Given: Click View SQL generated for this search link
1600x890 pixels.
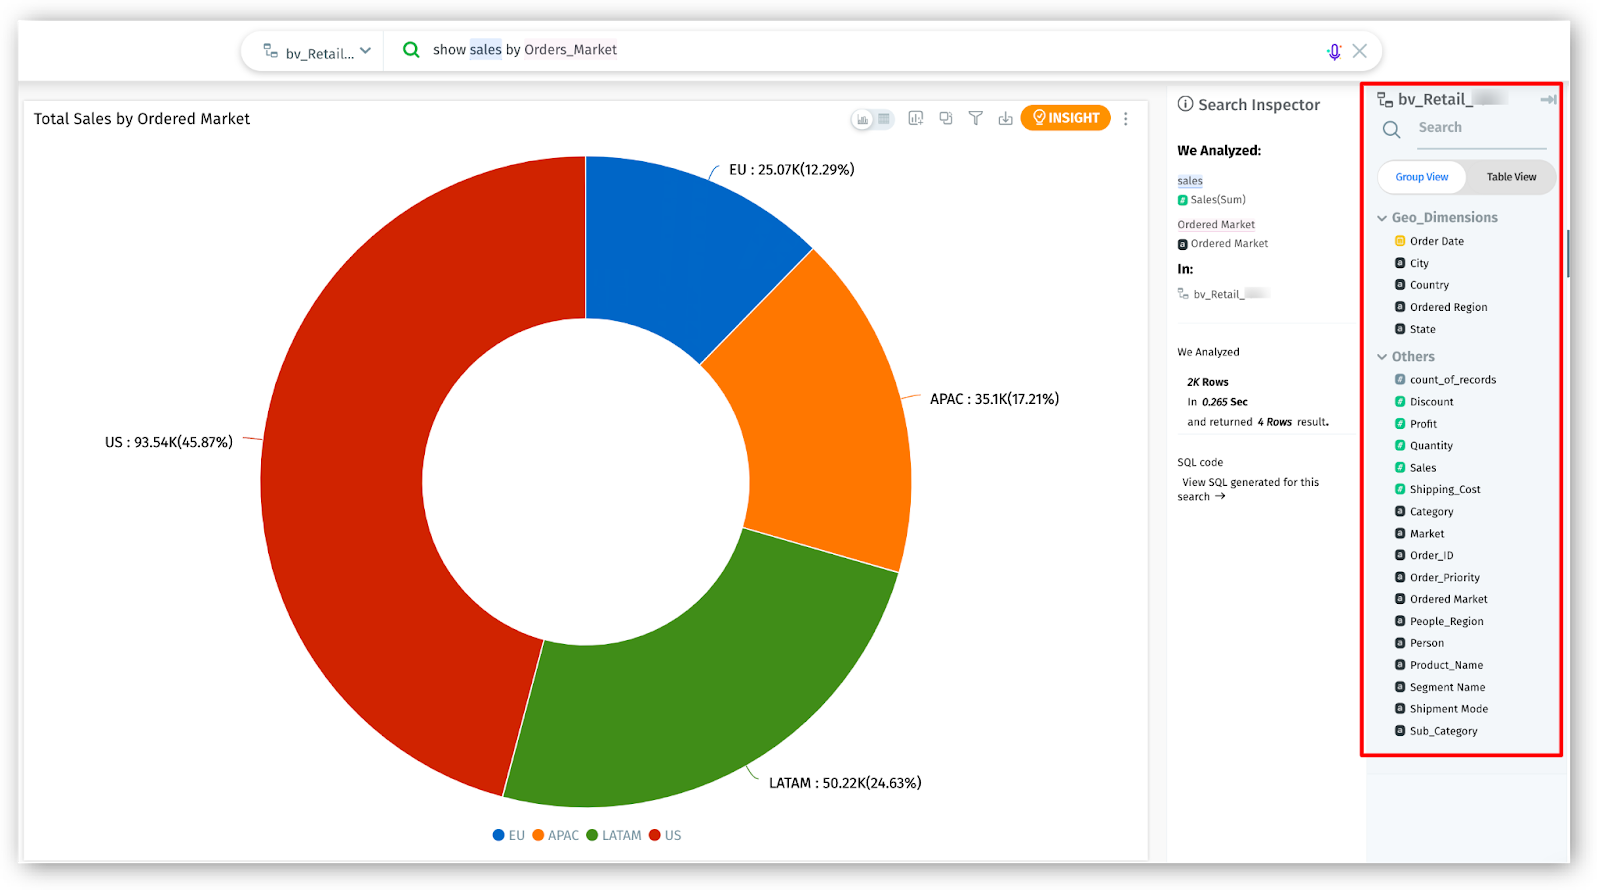Looking at the screenshot, I should tap(1248, 490).
